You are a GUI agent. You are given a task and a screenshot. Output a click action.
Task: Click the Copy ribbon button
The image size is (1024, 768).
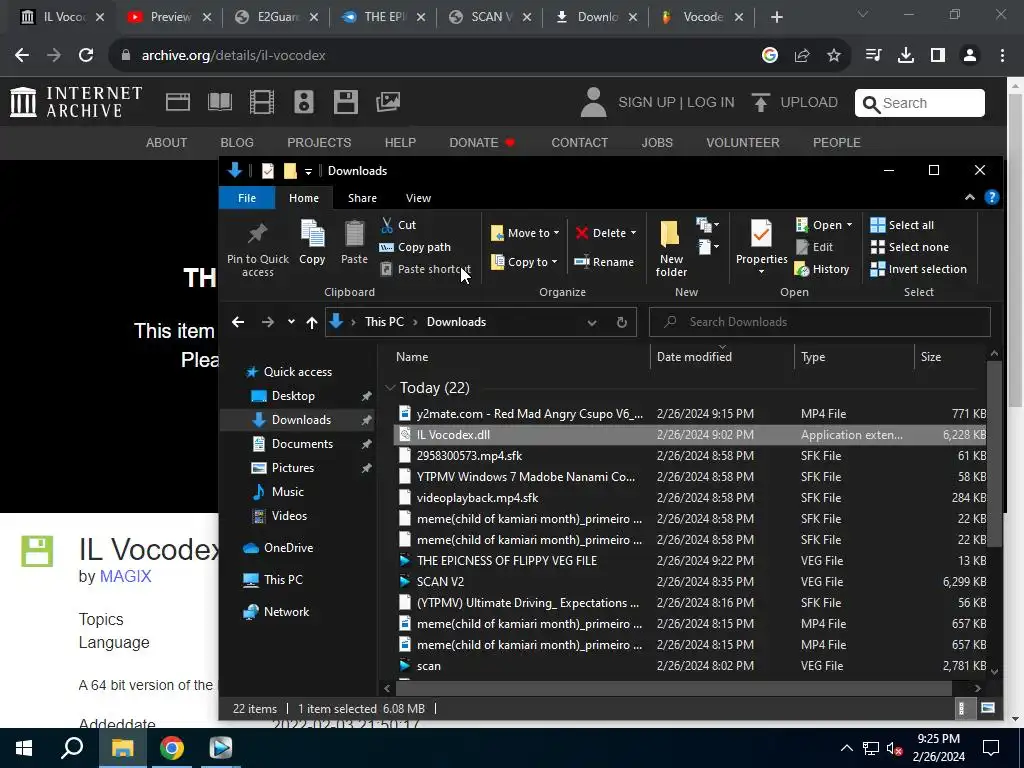[x=312, y=242]
